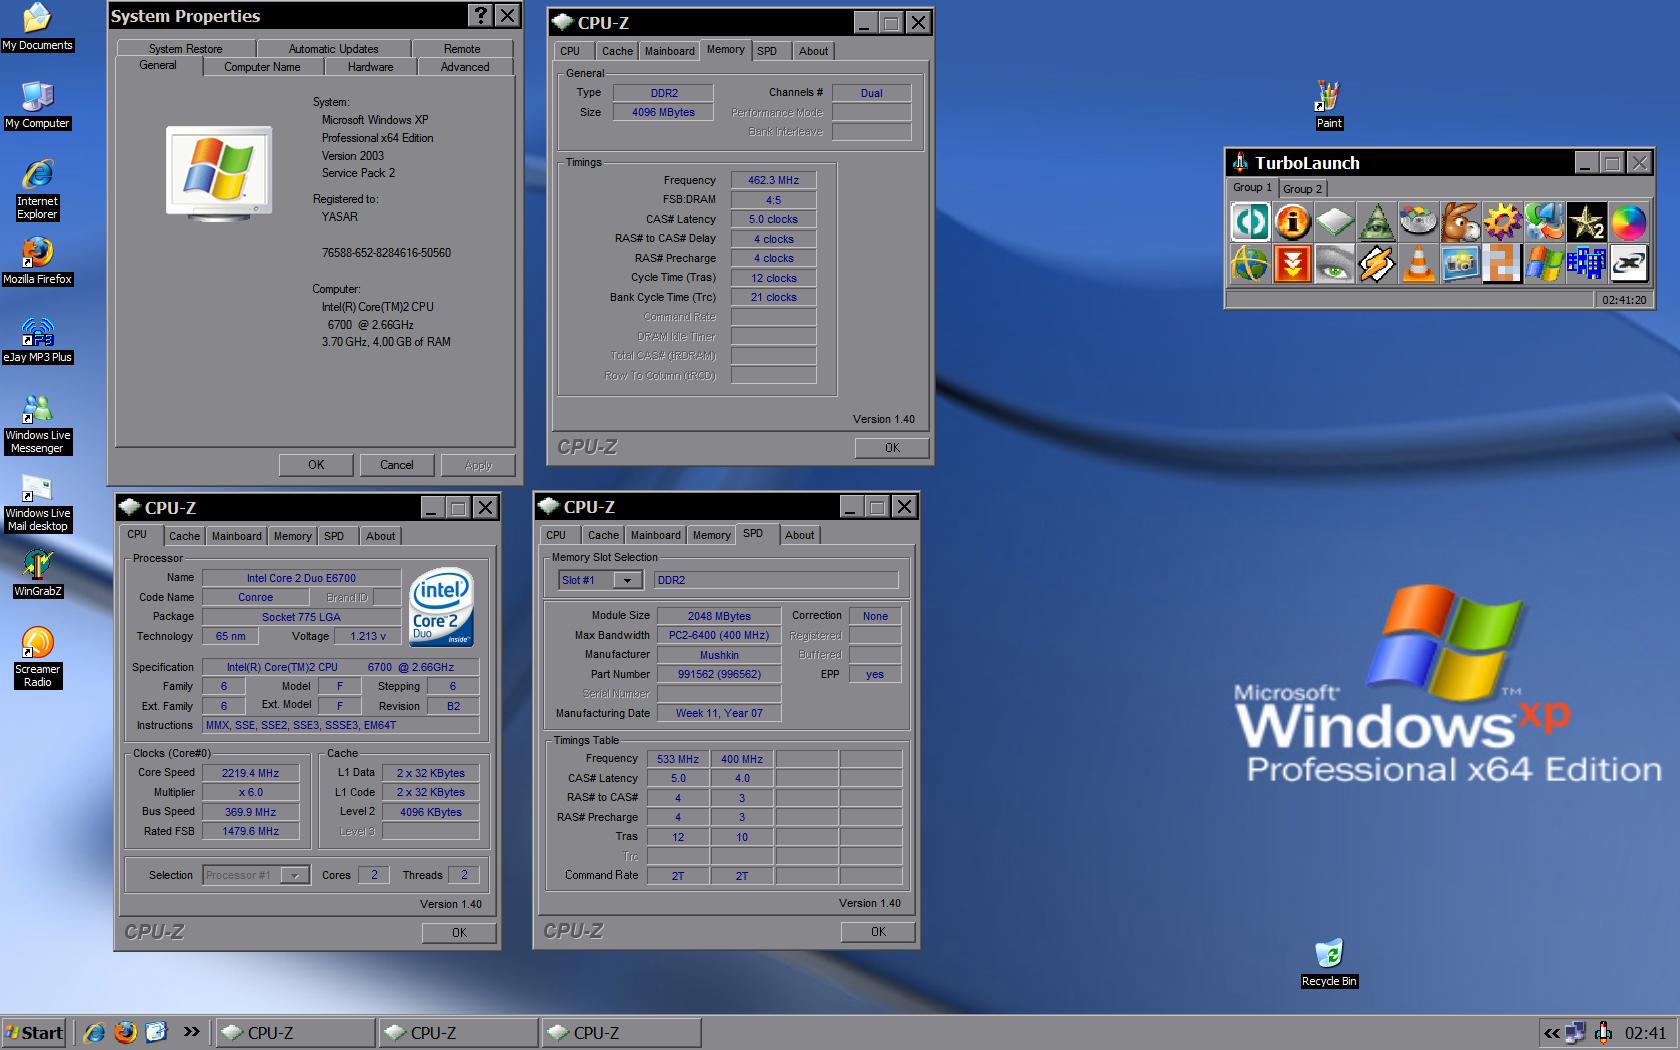
Task: Open Mozilla Firefox desktop shortcut
Action: point(37,261)
